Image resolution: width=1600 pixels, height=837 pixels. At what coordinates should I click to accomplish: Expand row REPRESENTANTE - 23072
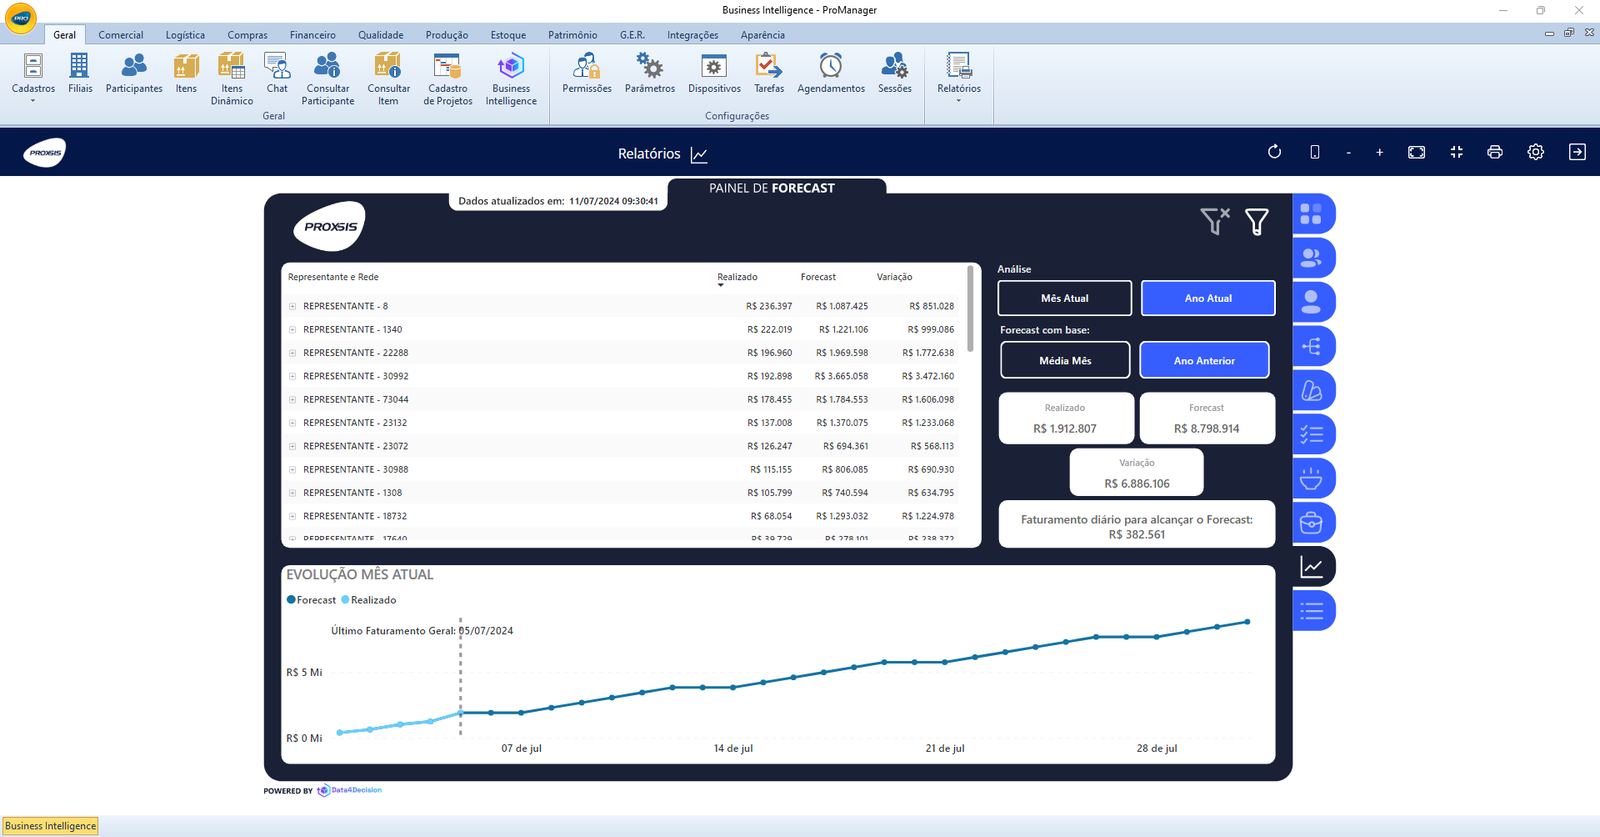pyautogui.click(x=293, y=446)
